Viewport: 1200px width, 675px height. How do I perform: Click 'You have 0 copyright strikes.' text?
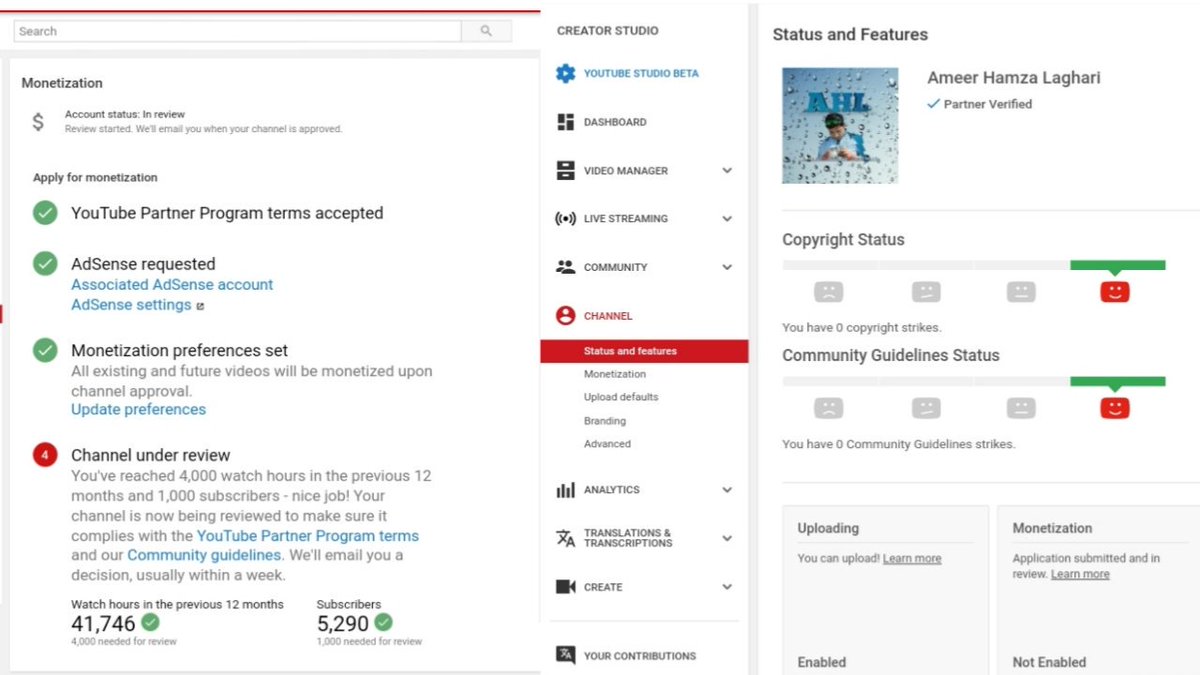coord(862,328)
